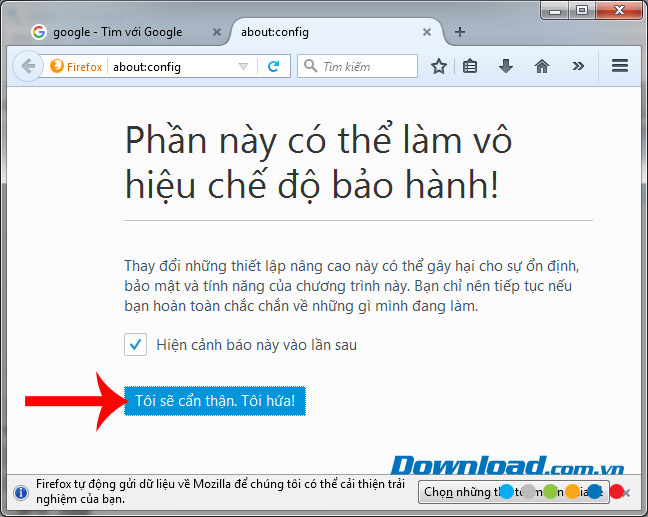648x517 pixels.
Task: Click the info icon in notification bar
Action: (21, 492)
